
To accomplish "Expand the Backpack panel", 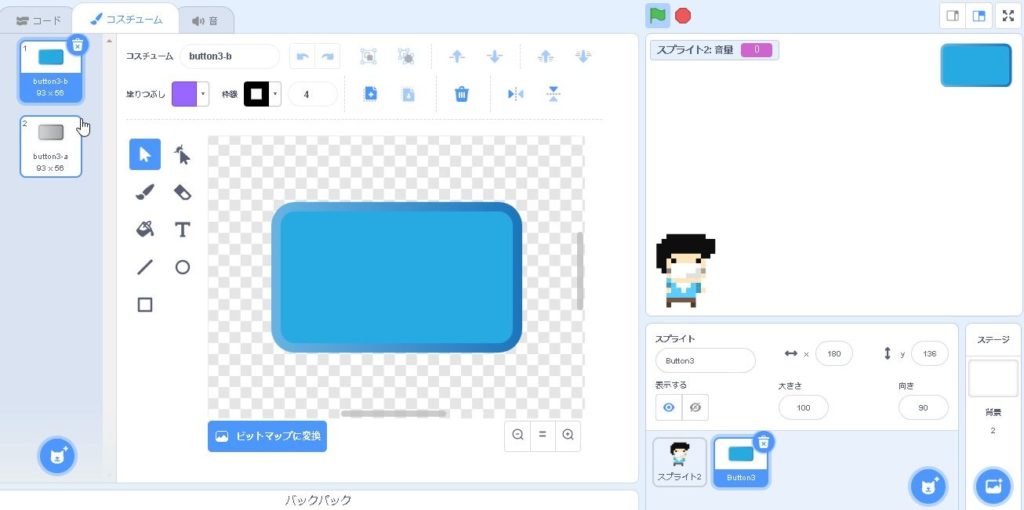I will coord(318,499).
